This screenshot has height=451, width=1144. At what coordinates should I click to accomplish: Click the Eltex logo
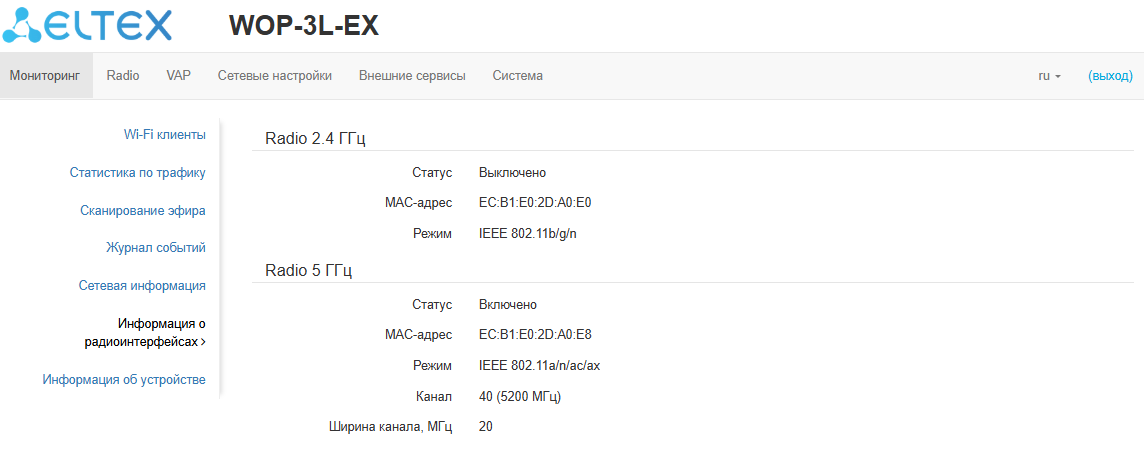pos(87,25)
